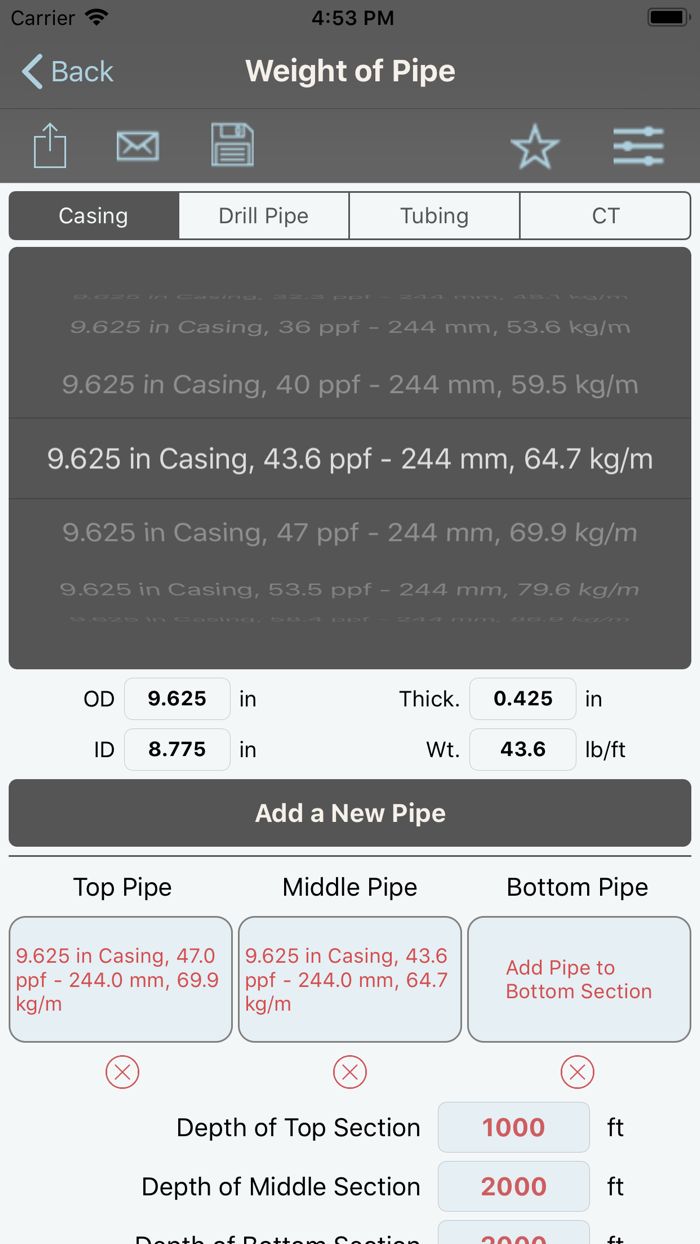Screen dimensions: 700x1244
Task: Open the share export options
Action: 49,145
